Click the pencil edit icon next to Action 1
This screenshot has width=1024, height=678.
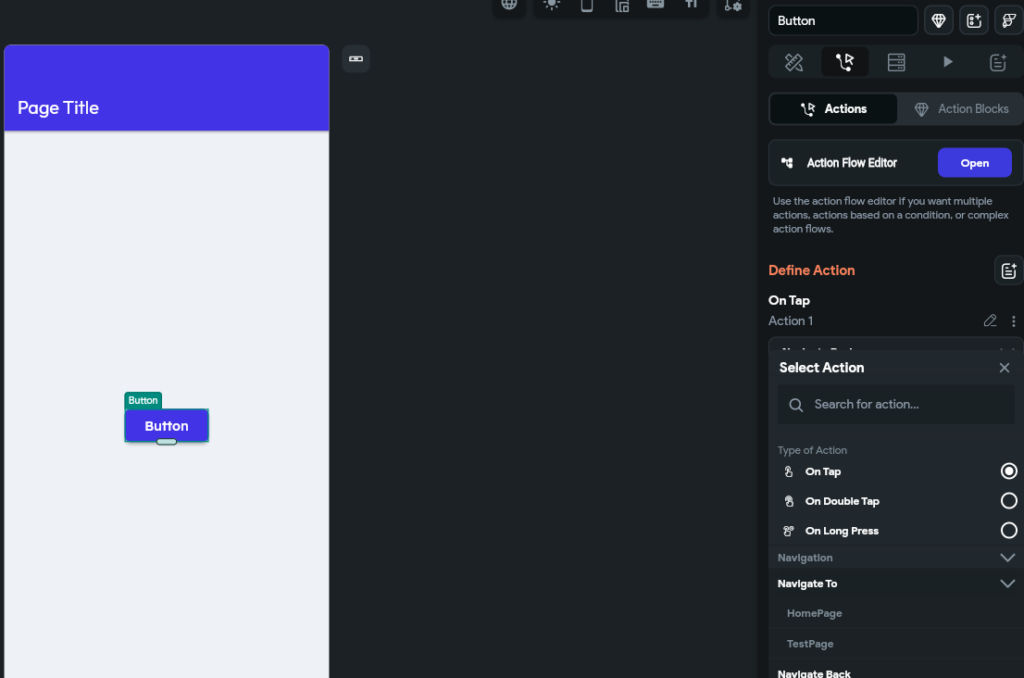pos(990,321)
